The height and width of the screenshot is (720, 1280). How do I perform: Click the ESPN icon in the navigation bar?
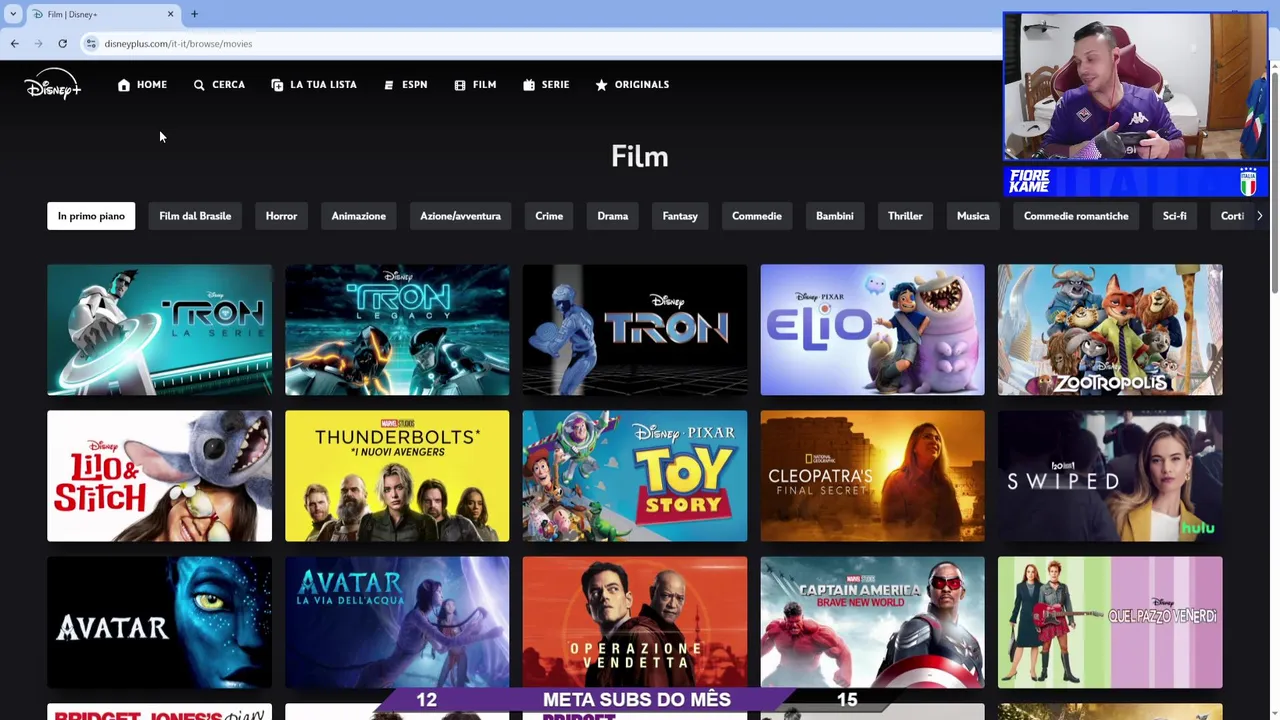(389, 85)
